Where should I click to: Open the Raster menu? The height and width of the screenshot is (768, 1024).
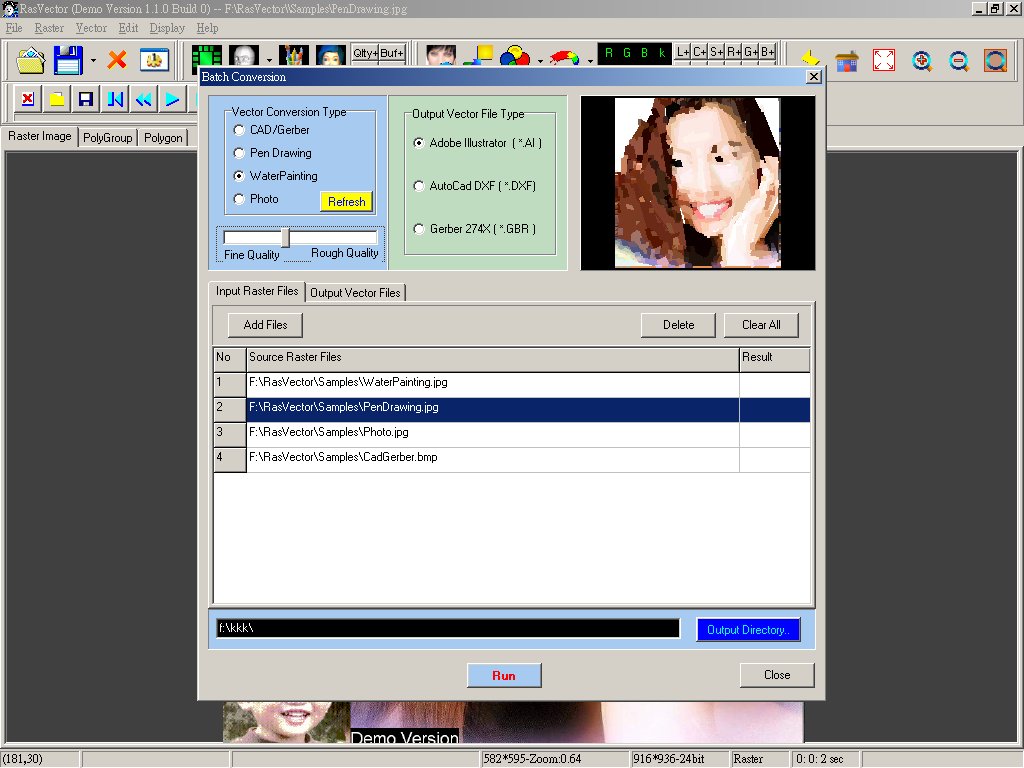[49, 28]
